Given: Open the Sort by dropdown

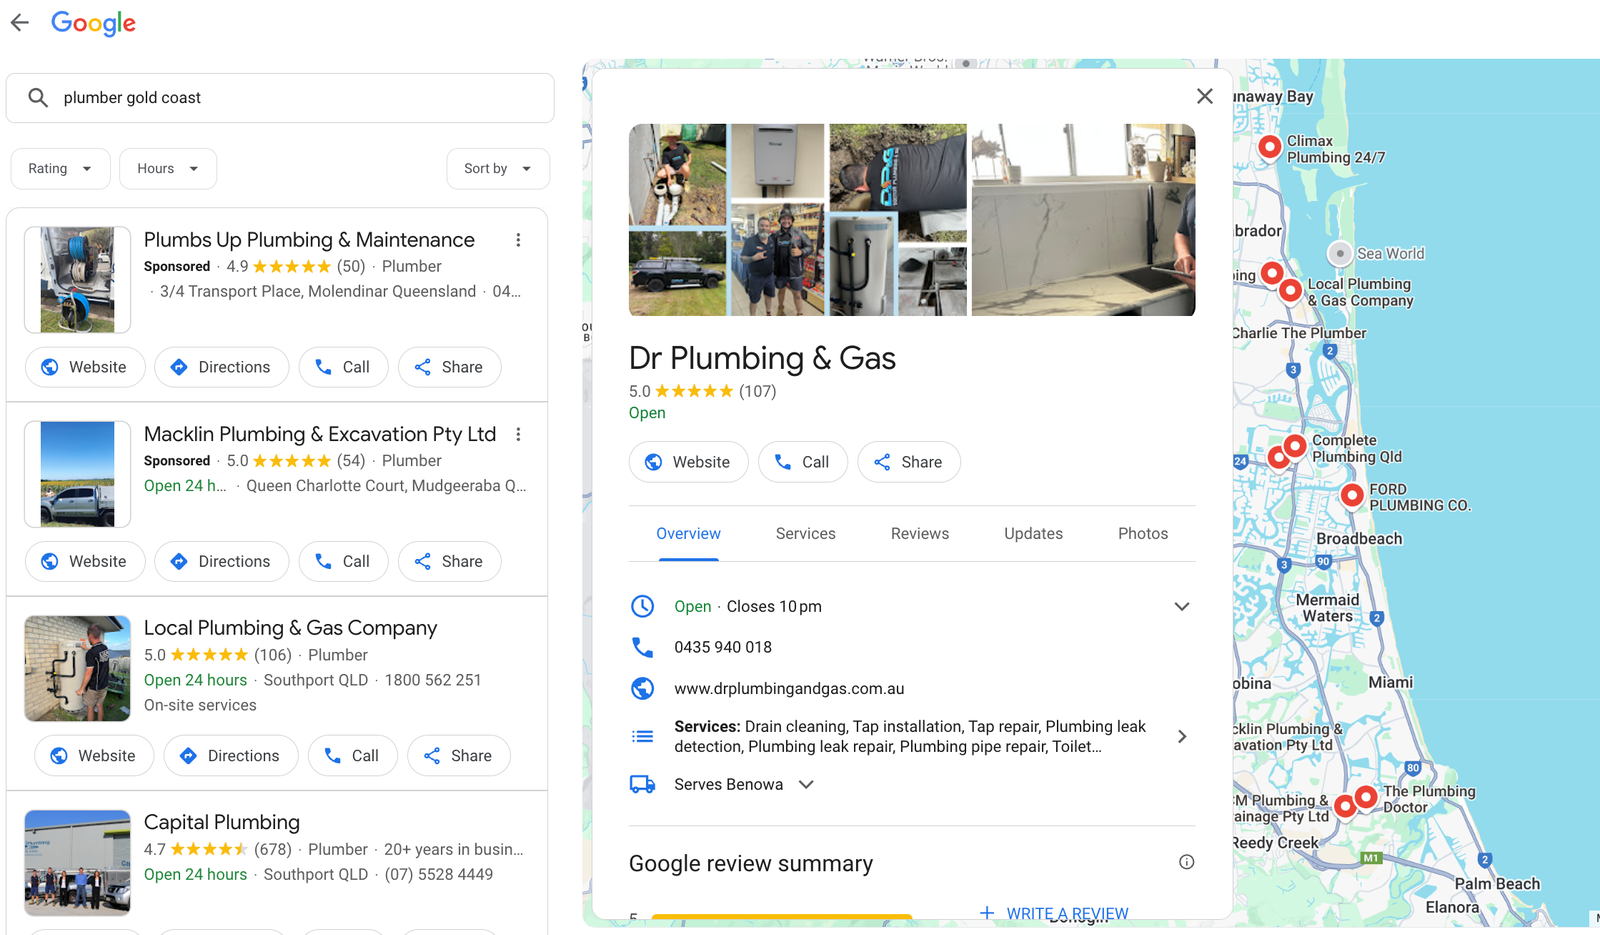Looking at the screenshot, I should coord(498,168).
